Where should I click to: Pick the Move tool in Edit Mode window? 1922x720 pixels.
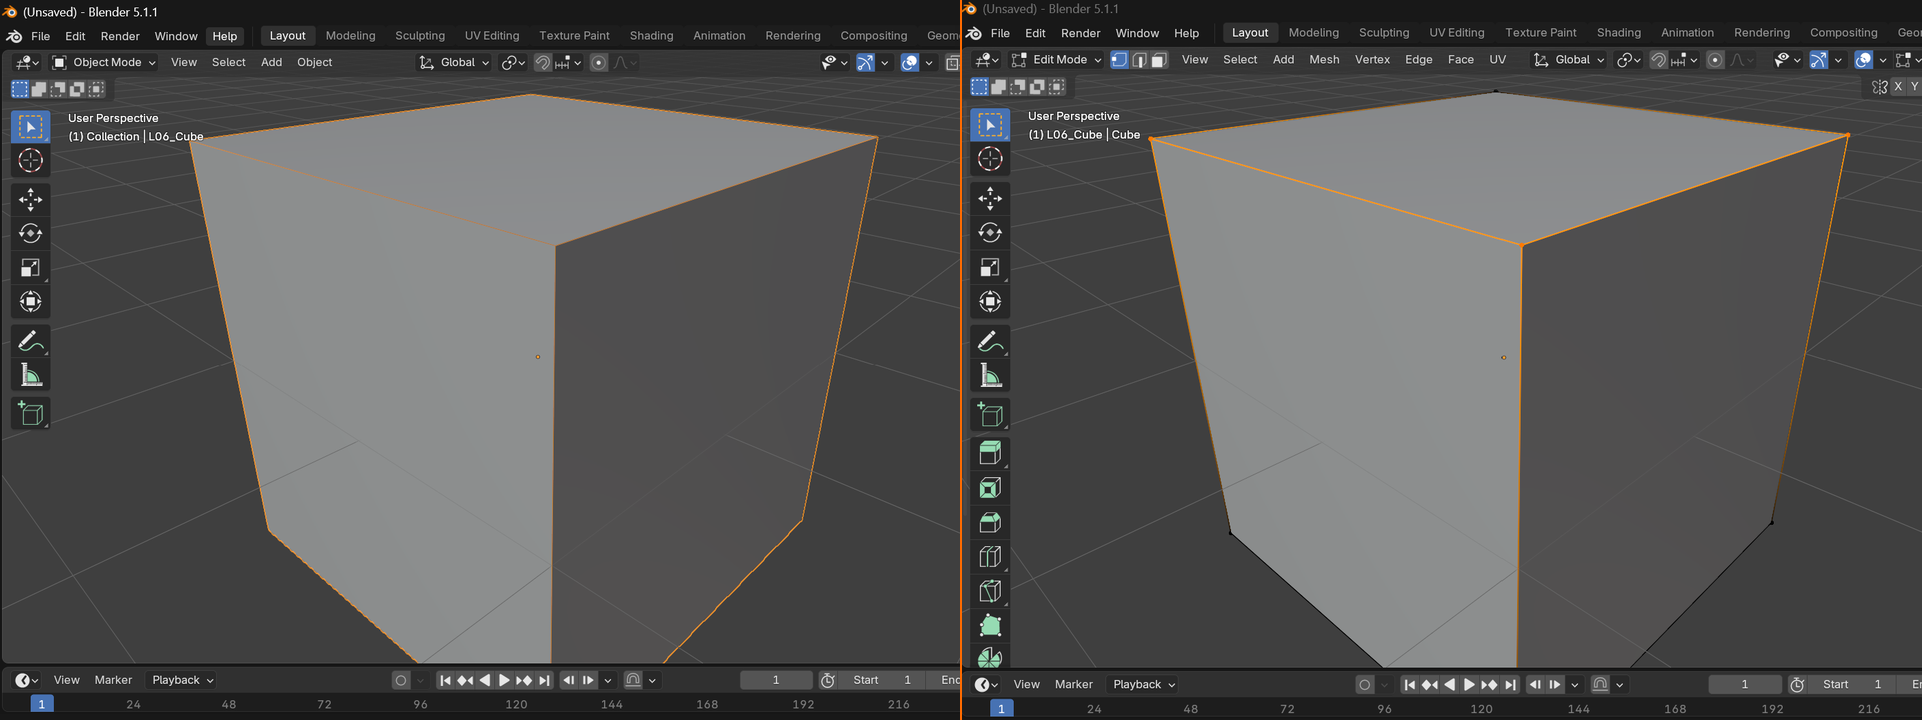(x=990, y=198)
